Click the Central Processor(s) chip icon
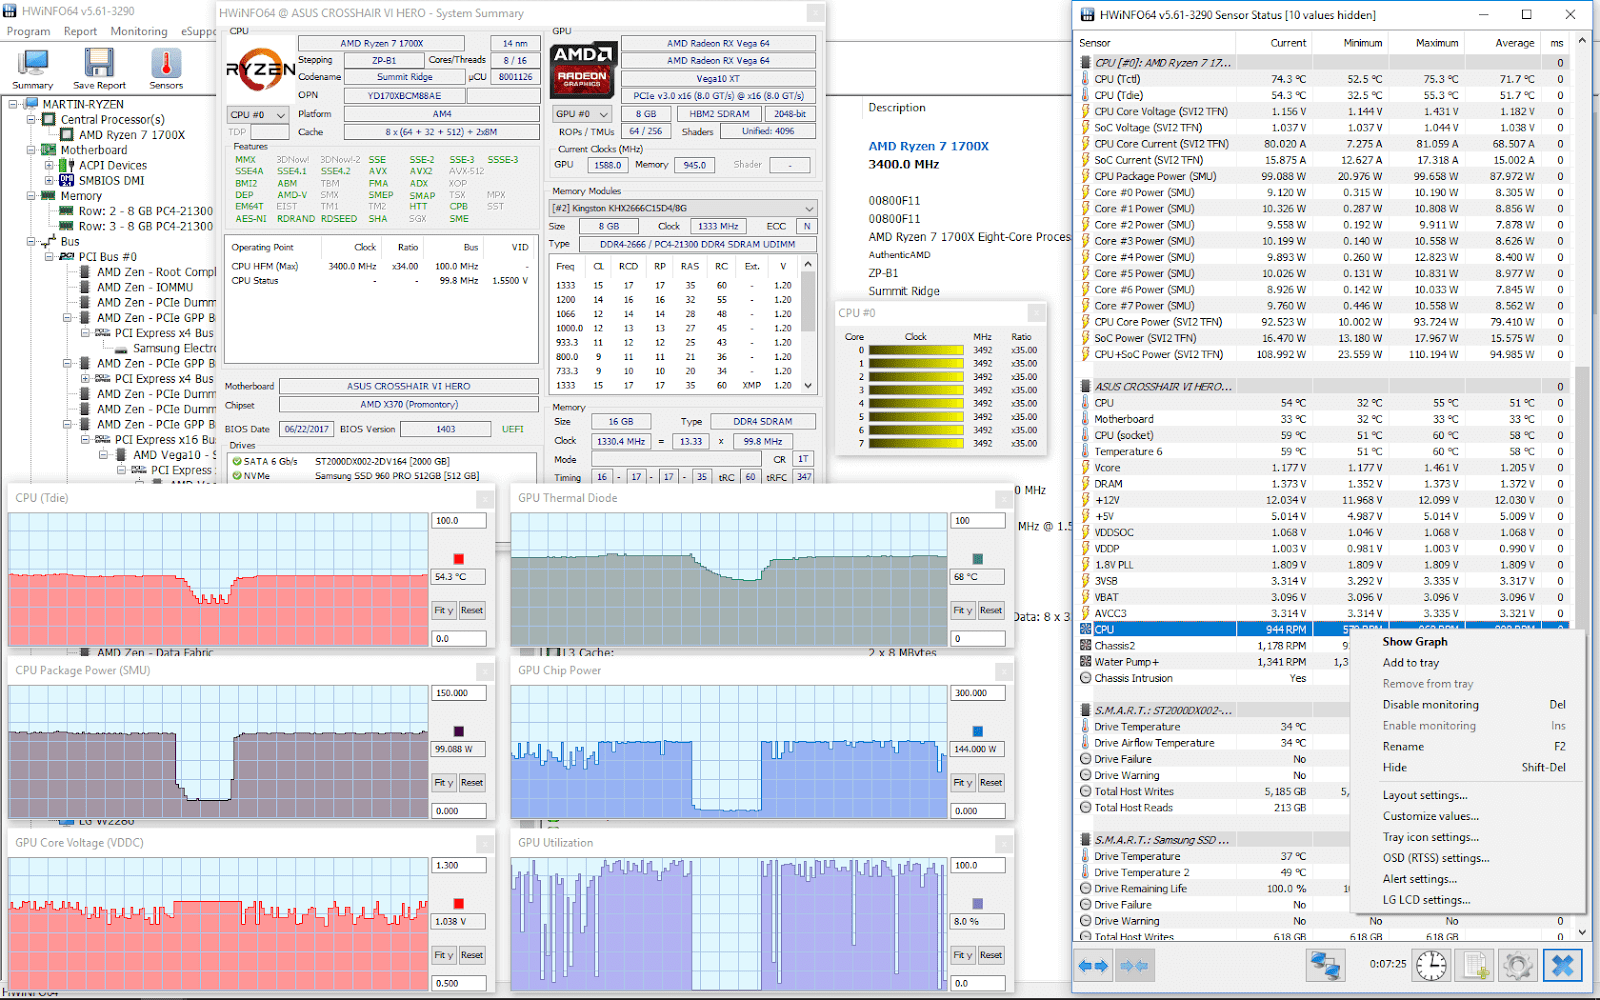The height and width of the screenshot is (1000, 1600). tap(49, 119)
